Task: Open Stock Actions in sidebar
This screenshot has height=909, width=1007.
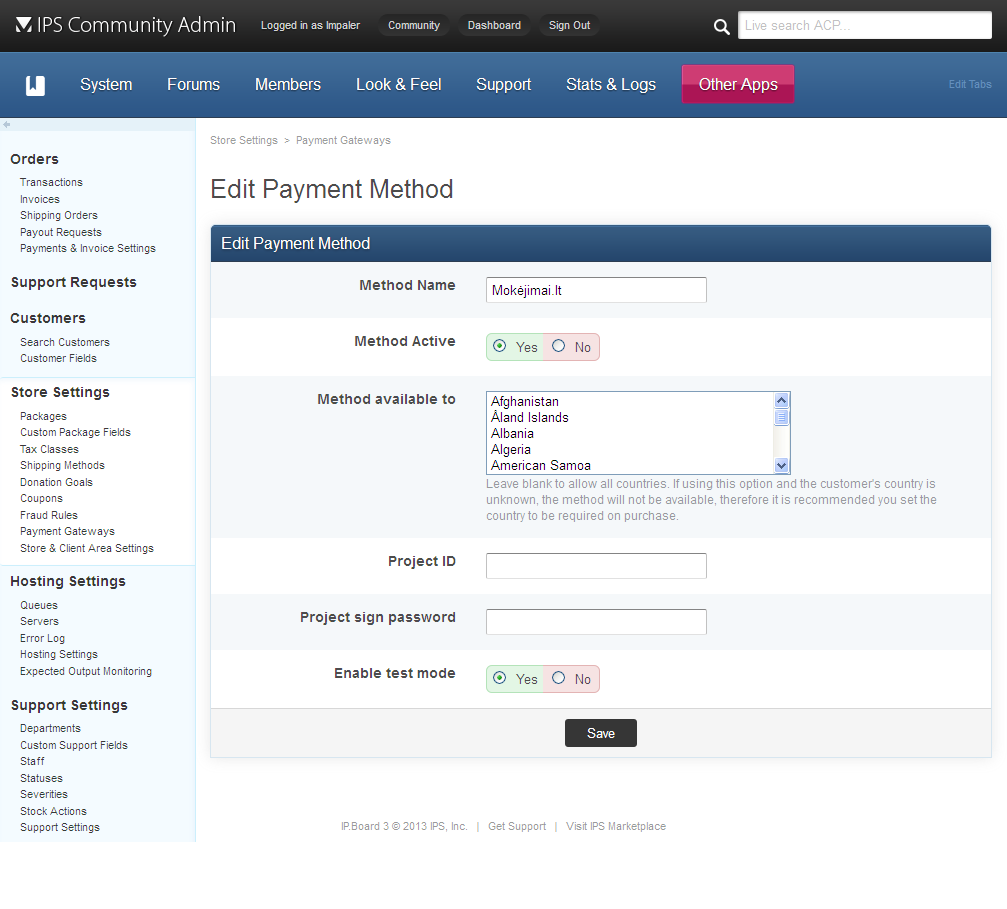Action: click(x=53, y=811)
